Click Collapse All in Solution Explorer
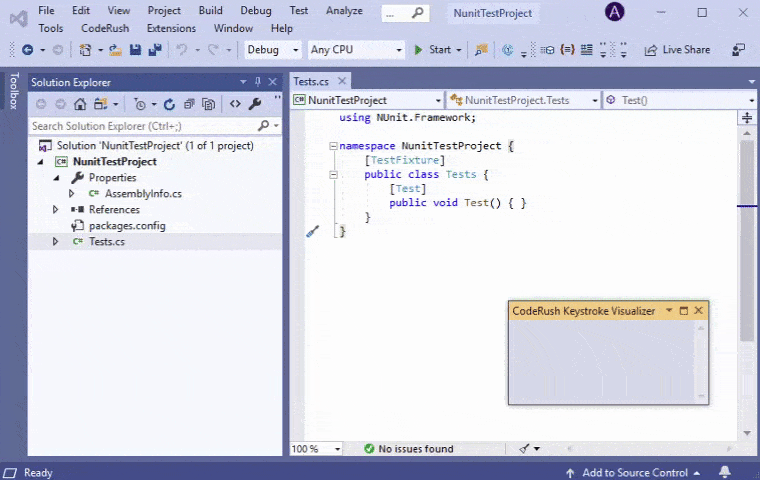 [189, 104]
